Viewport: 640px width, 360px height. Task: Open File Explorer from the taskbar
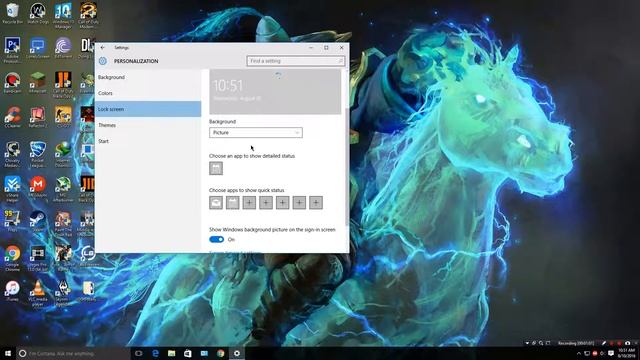tap(171, 353)
